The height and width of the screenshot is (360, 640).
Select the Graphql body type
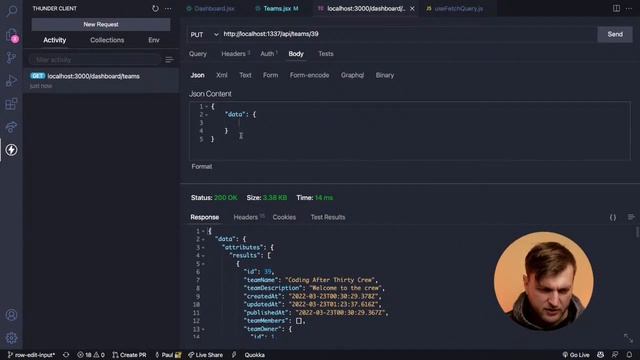click(x=352, y=75)
